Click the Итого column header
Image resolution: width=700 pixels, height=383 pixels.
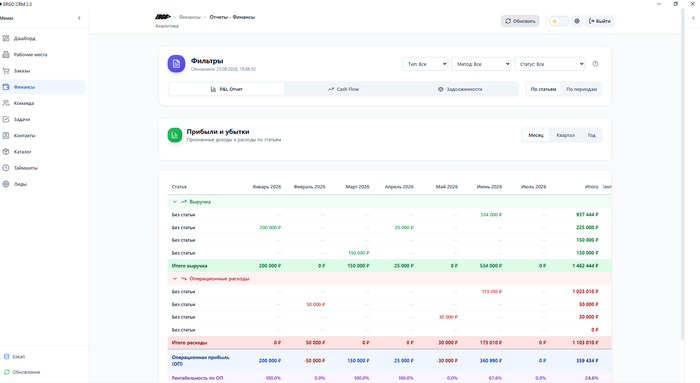point(592,187)
